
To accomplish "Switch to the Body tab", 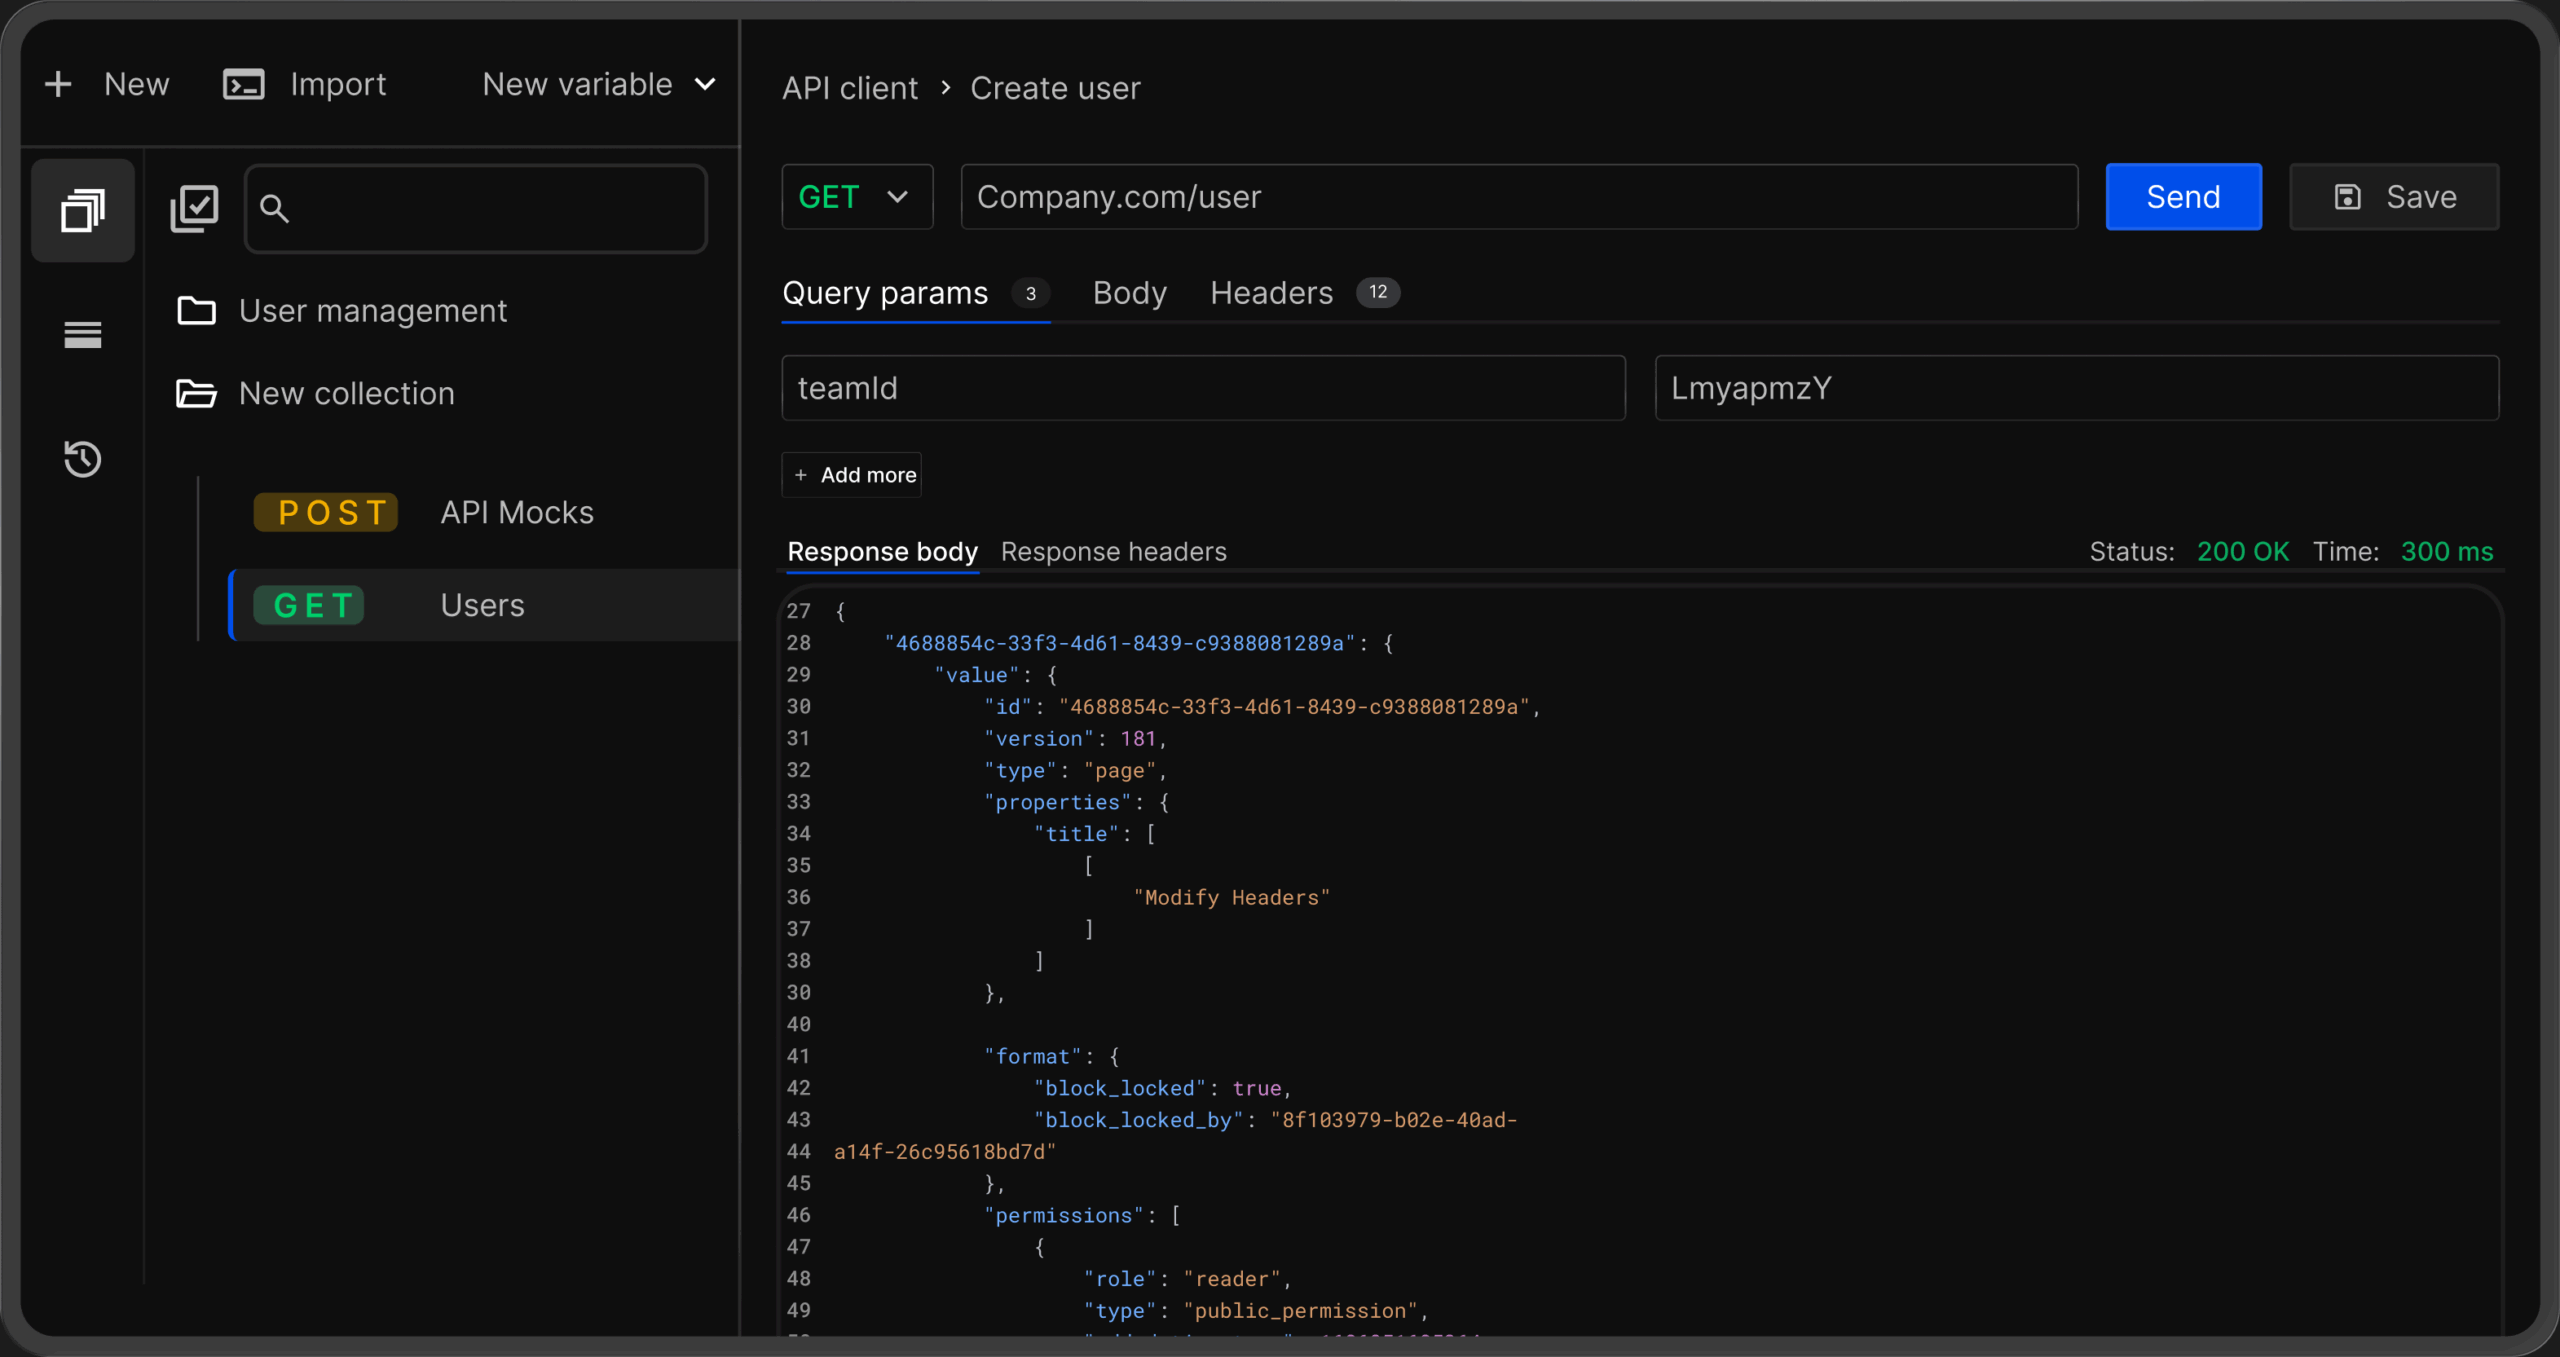I will pyautogui.click(x=1130, y=293).
